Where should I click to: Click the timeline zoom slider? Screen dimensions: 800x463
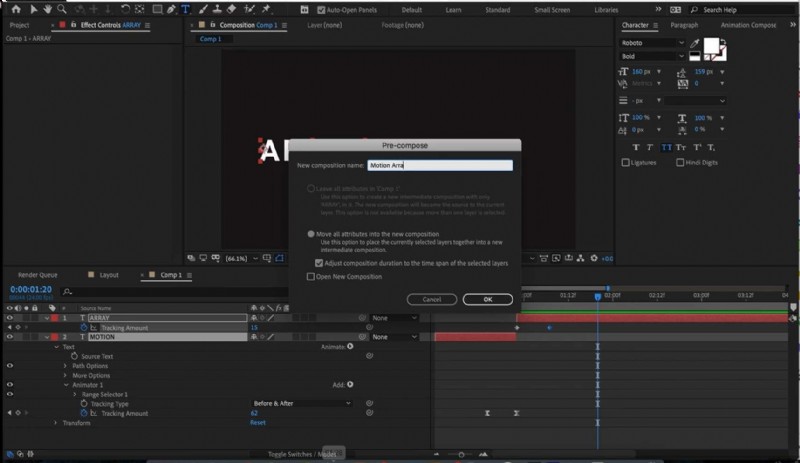[x=461, y=454]
